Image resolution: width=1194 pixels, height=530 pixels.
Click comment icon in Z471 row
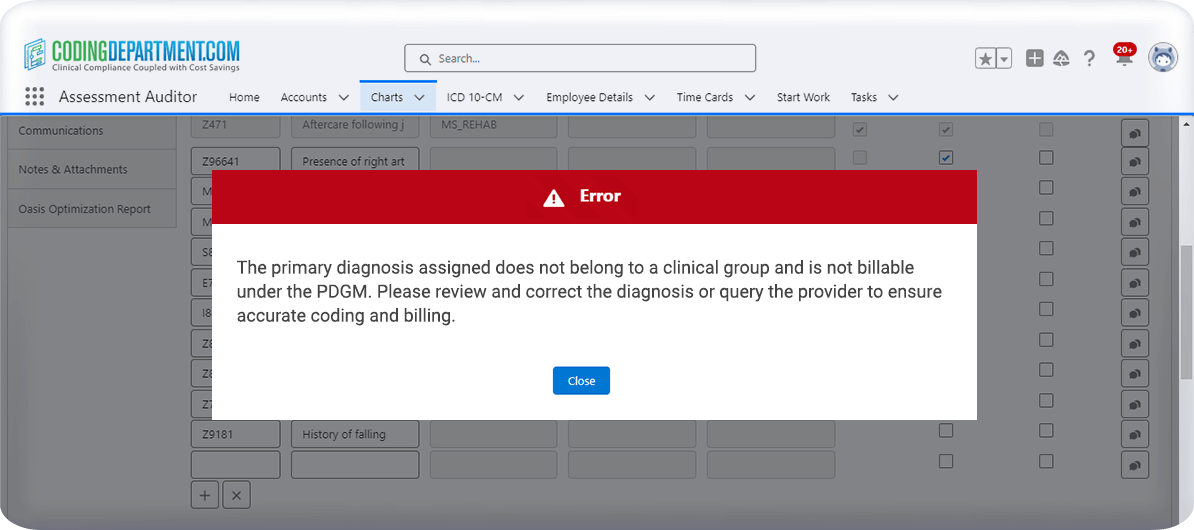click(1135, 131)
